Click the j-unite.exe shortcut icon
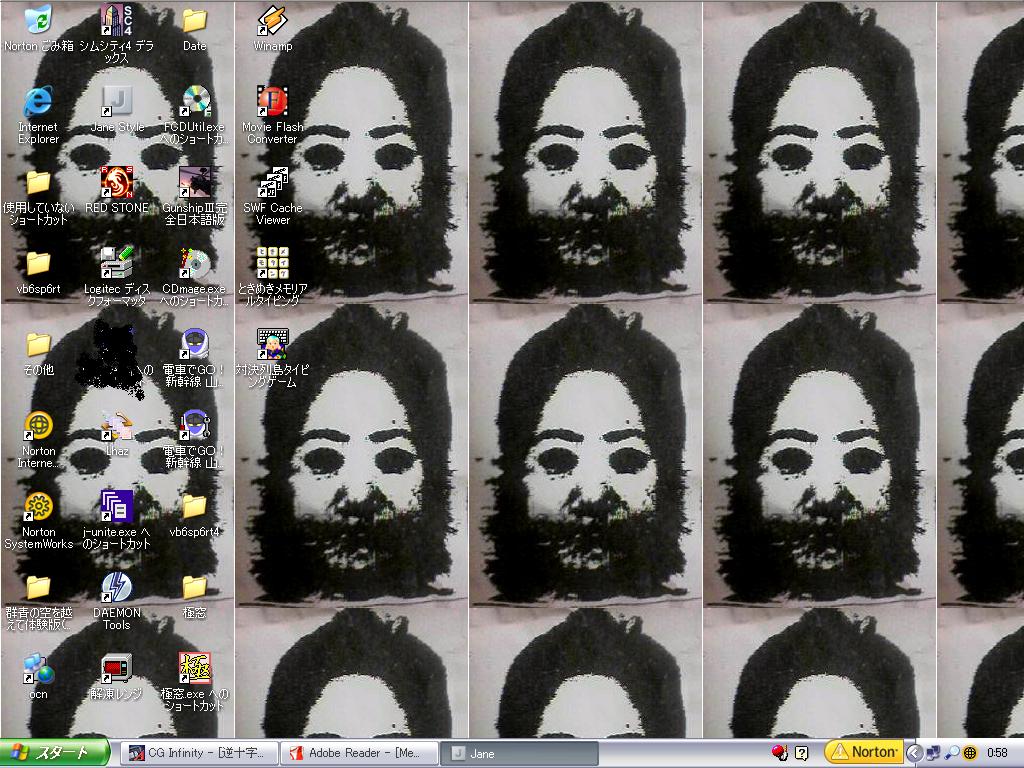Image resolution: width=1024 pixels, height=768 pixels. tap(116, 506)
